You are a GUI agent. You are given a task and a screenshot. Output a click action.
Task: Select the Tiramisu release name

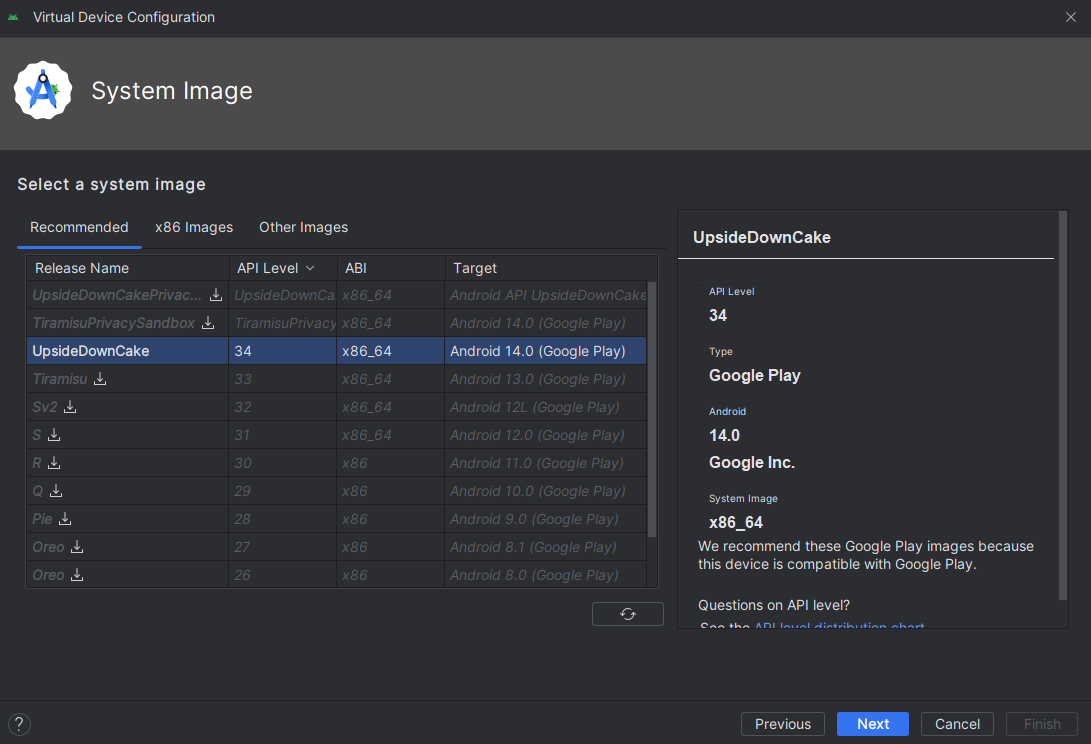(60, 379)
